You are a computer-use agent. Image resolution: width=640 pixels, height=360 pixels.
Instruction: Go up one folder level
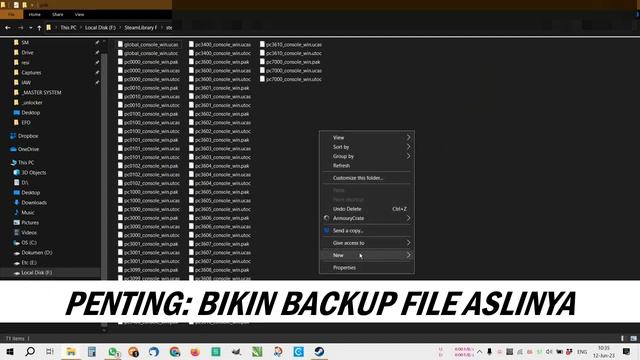pyautogui.click(x=39, y=28)
